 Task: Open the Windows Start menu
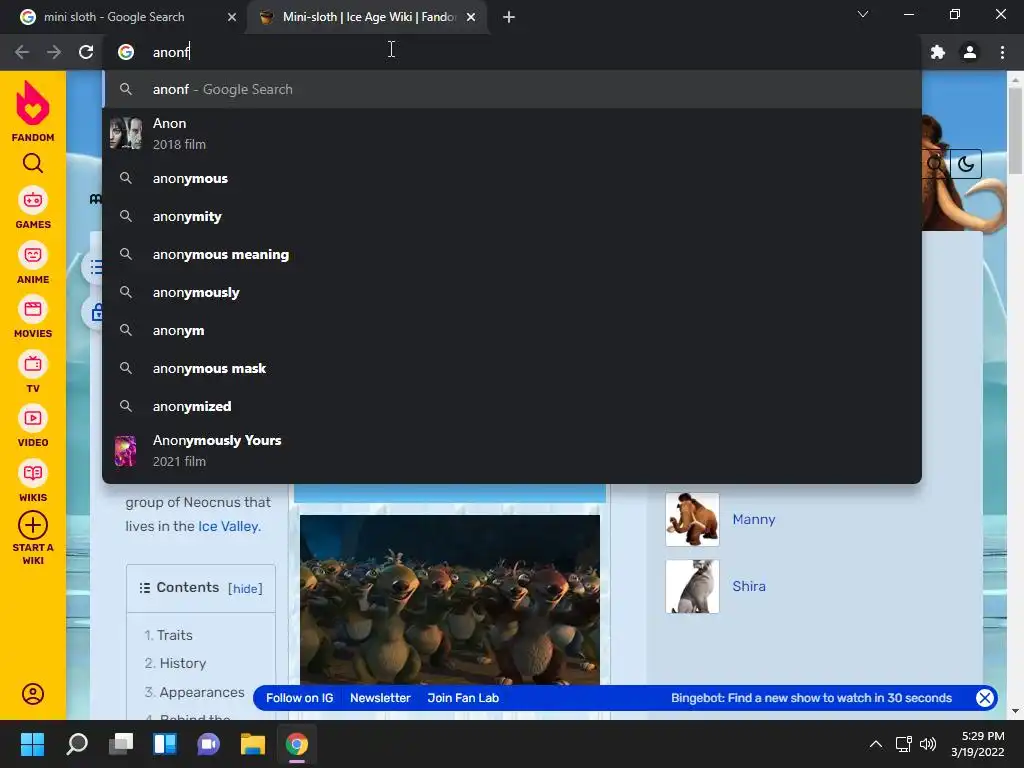tap(32, 744)
